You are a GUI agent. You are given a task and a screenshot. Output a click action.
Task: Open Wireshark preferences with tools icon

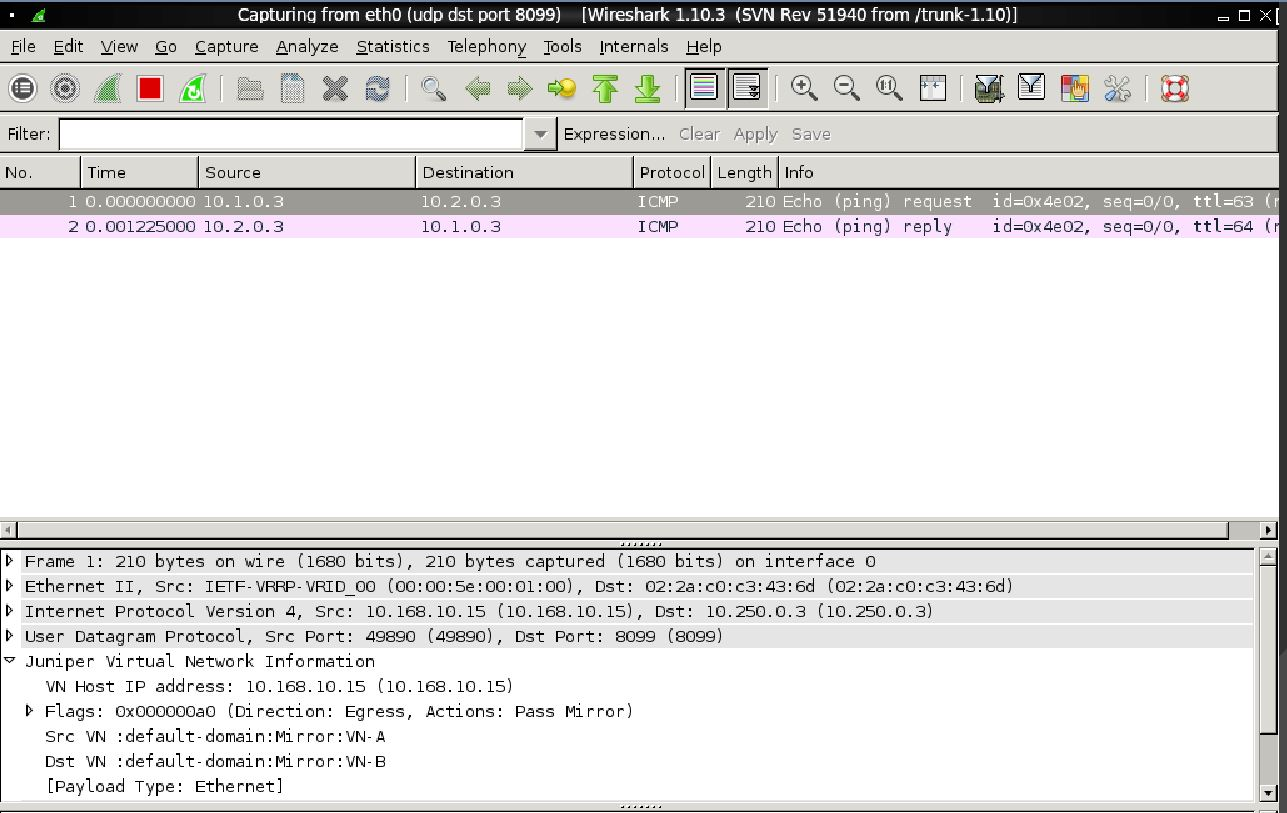pos(1117,89)
